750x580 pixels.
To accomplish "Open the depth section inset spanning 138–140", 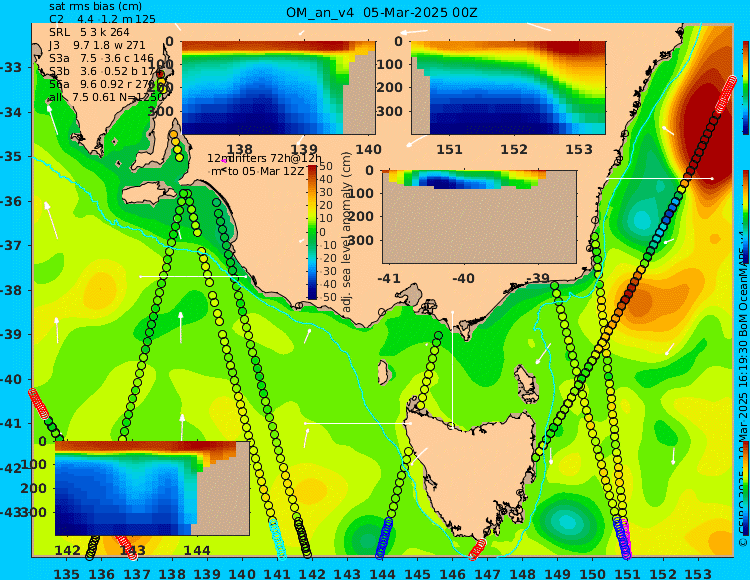I will (278, 88).
